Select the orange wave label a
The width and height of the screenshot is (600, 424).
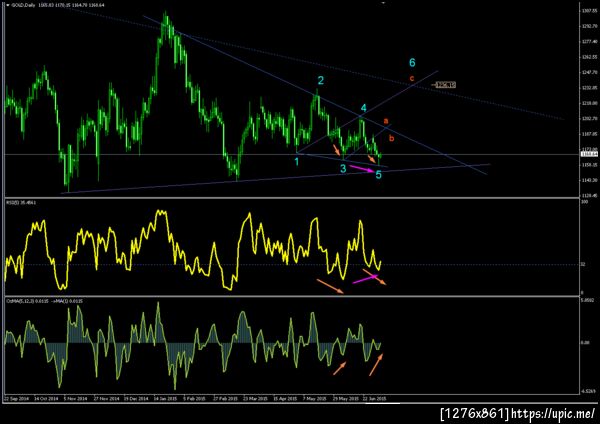pos(386,121)
